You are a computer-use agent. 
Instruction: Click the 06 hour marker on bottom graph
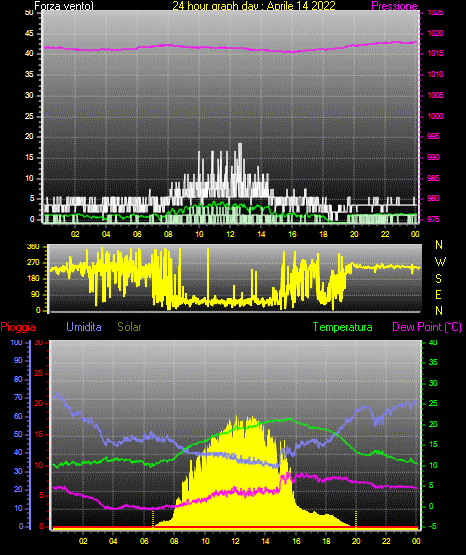coord(144,541)
